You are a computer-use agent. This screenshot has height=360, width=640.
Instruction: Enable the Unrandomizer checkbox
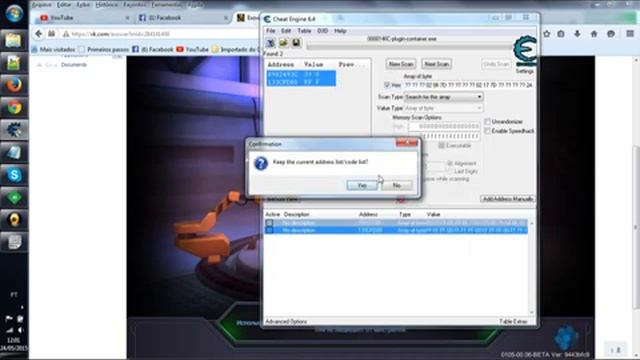pos(487,122)
